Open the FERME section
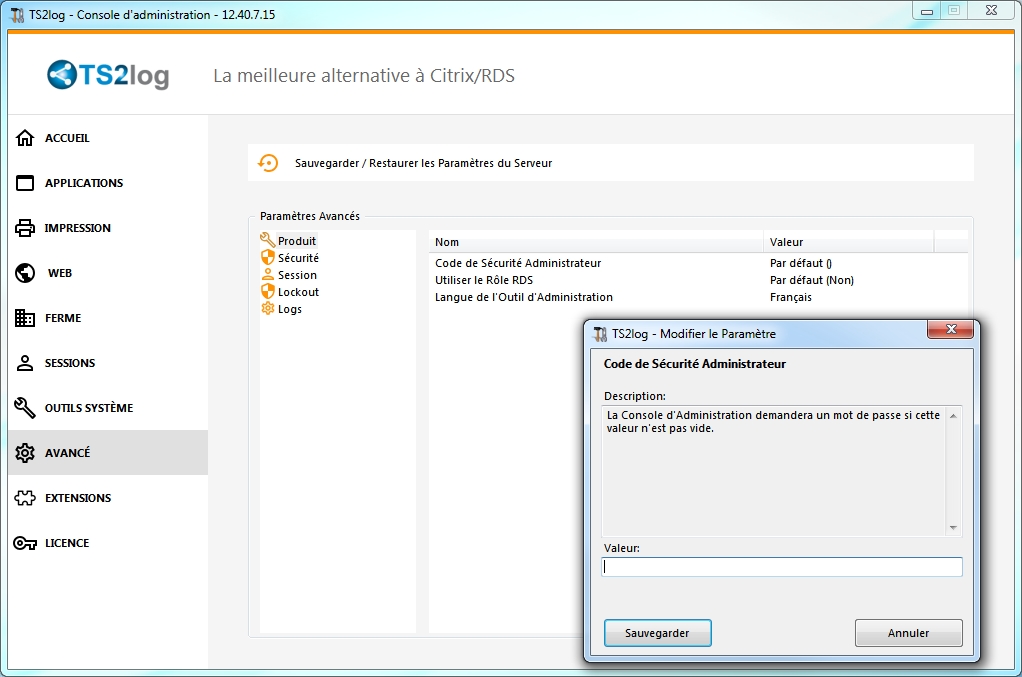The width and height of the screenshot is (1022, 677). click(108, 318)
